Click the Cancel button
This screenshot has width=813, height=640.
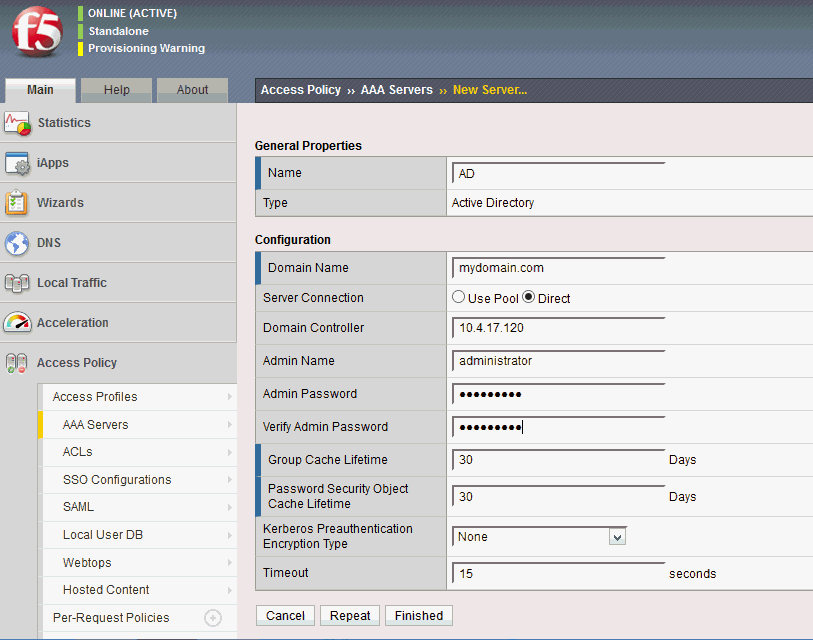click(x=285, y=616)
